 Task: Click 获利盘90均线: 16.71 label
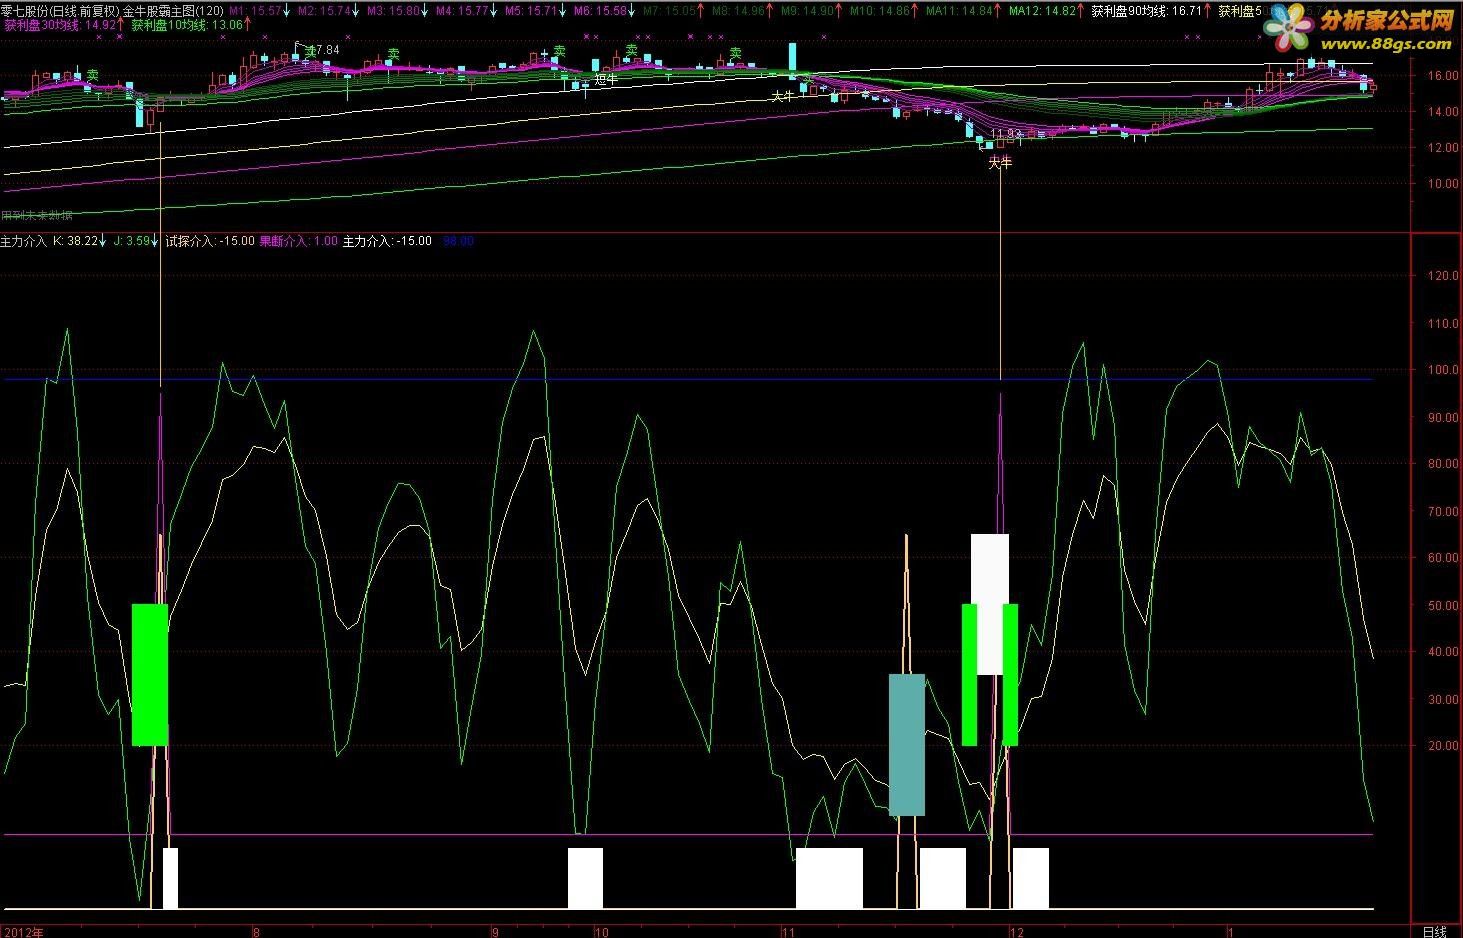pos(1146,10)
